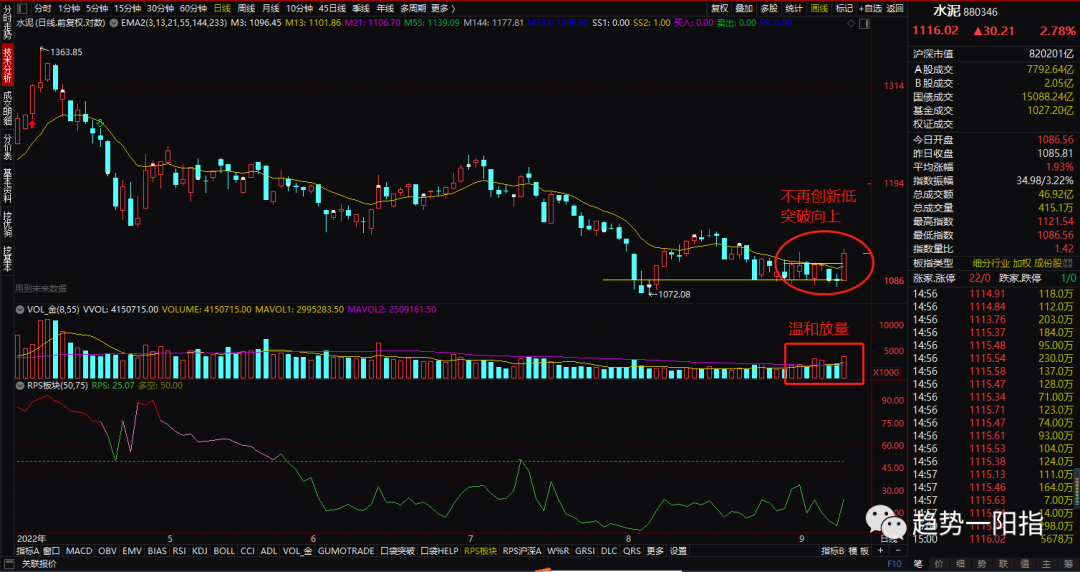Toggle the left panel layout icon
This screenshot has width=1080, height=572.
tap(23, 8)
